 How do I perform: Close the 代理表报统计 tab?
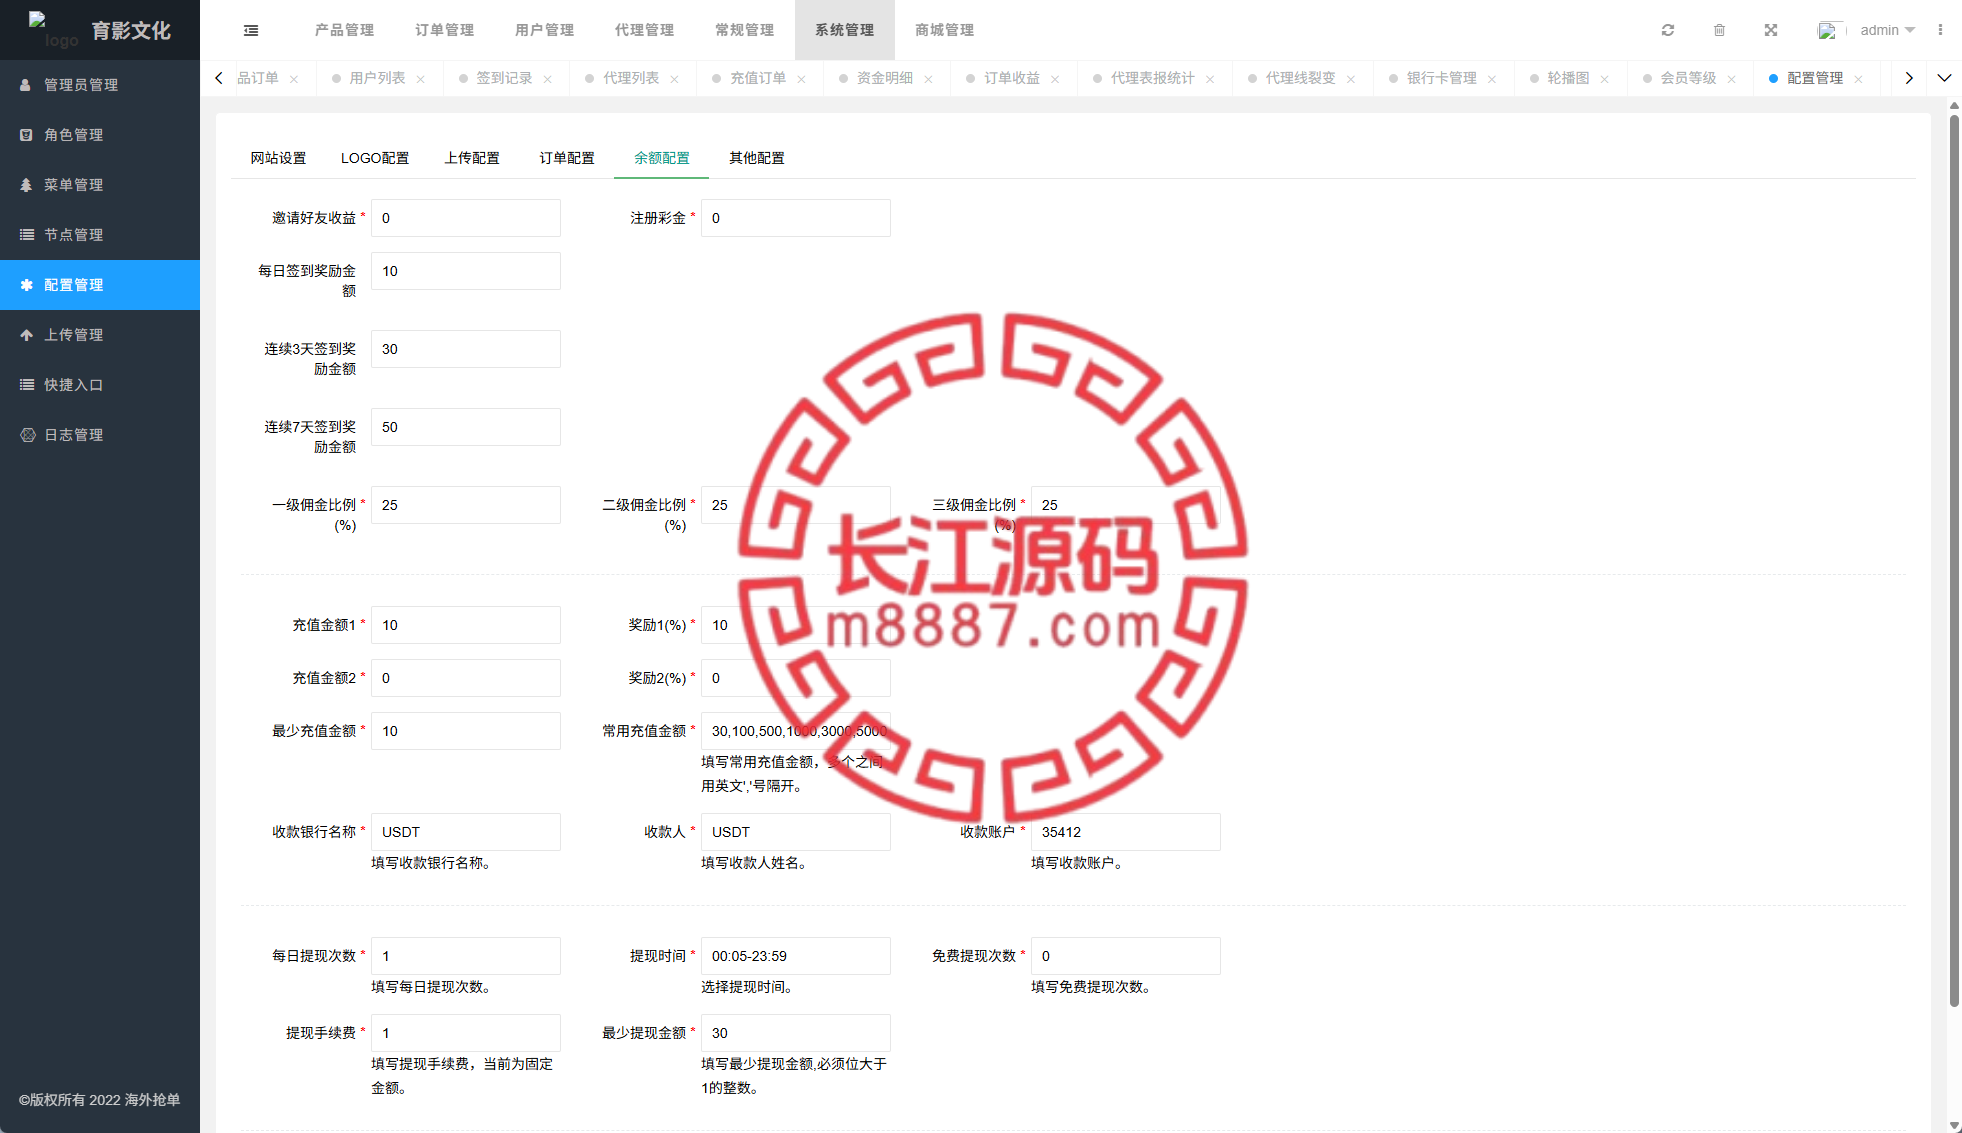1210,79
